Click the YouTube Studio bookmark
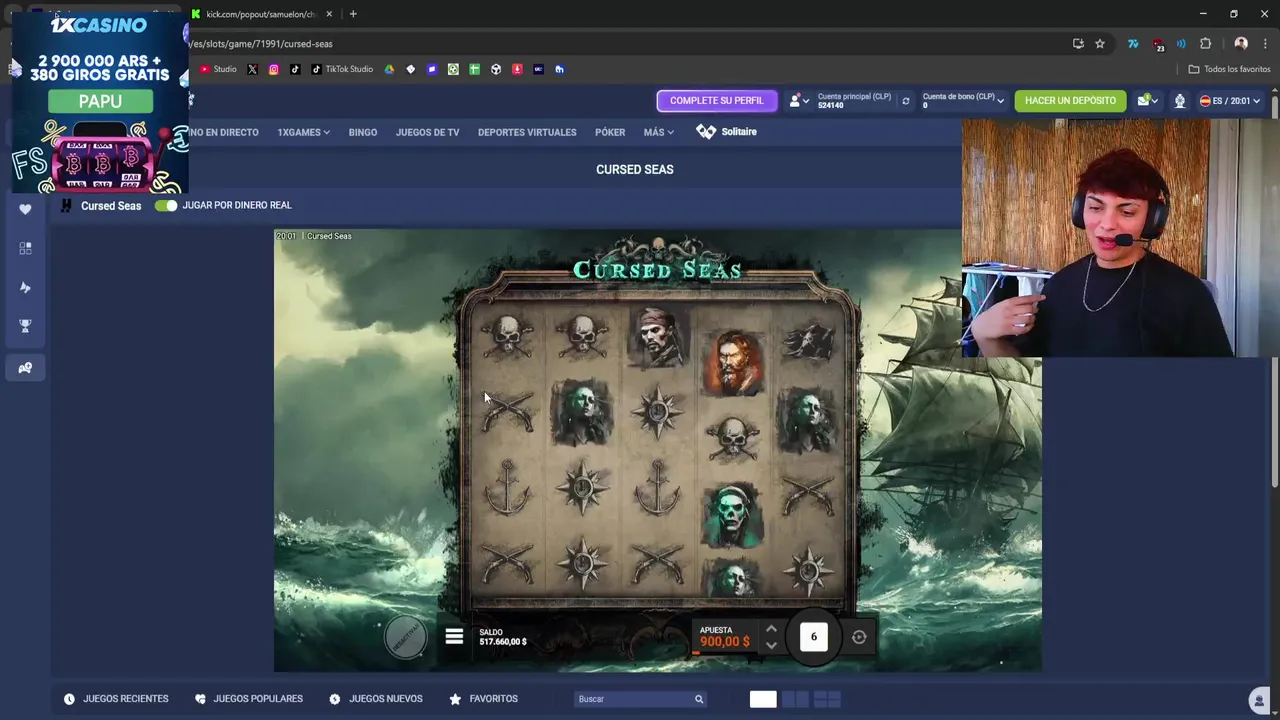Viewport: 1280px width, 720px height. [x=218, y=69]
